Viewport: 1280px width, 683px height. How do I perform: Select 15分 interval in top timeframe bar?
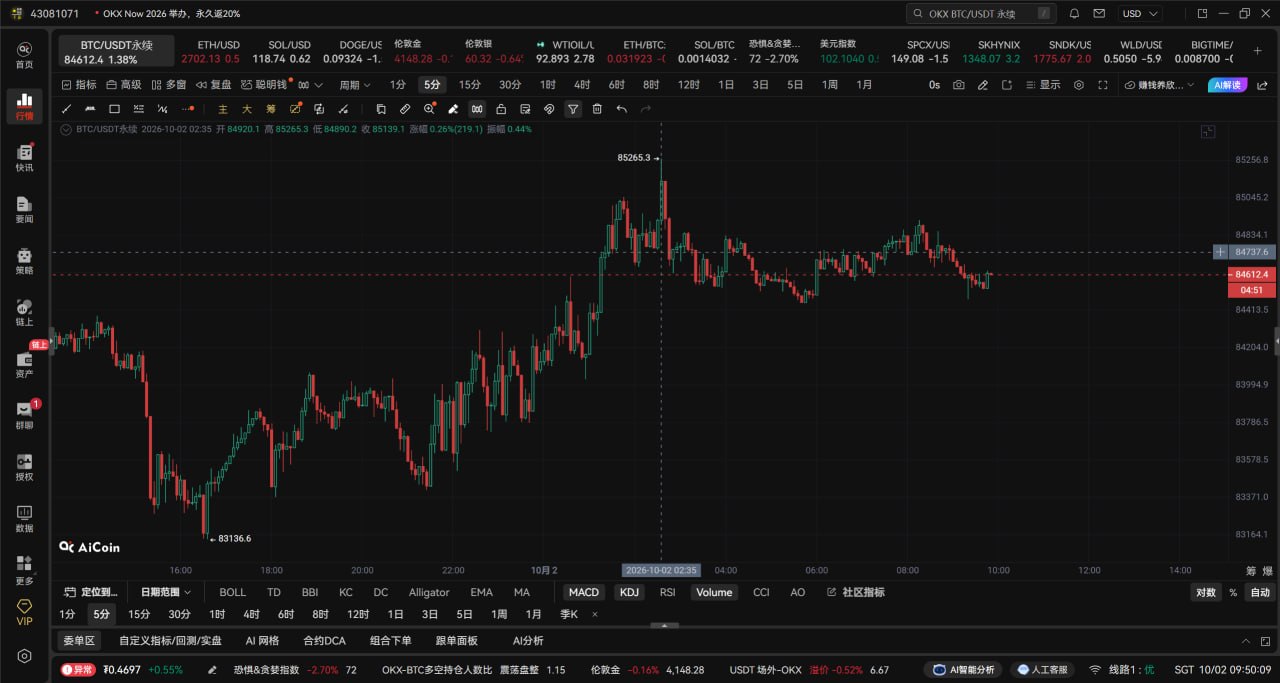(469, 85)
